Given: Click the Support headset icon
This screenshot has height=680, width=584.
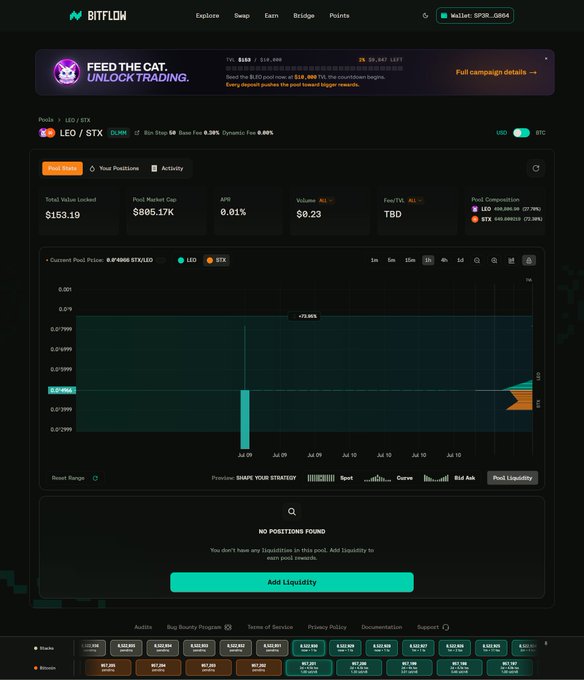Looking at the screenshot, I should coord(446,627).
